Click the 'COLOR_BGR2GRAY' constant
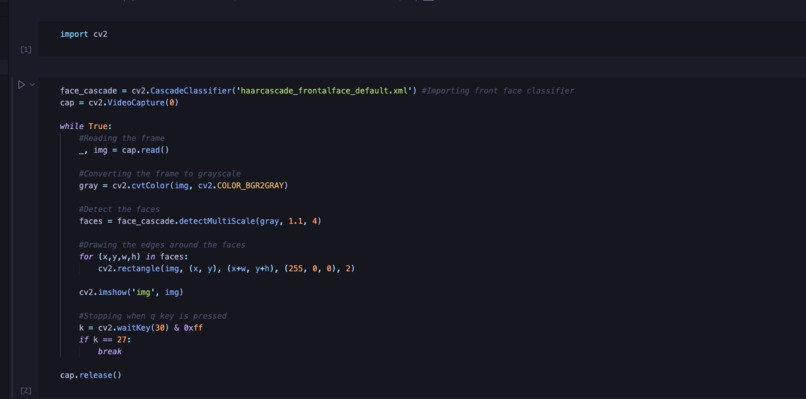Screen dimensions: 806x399 click(x=250, y=186)
